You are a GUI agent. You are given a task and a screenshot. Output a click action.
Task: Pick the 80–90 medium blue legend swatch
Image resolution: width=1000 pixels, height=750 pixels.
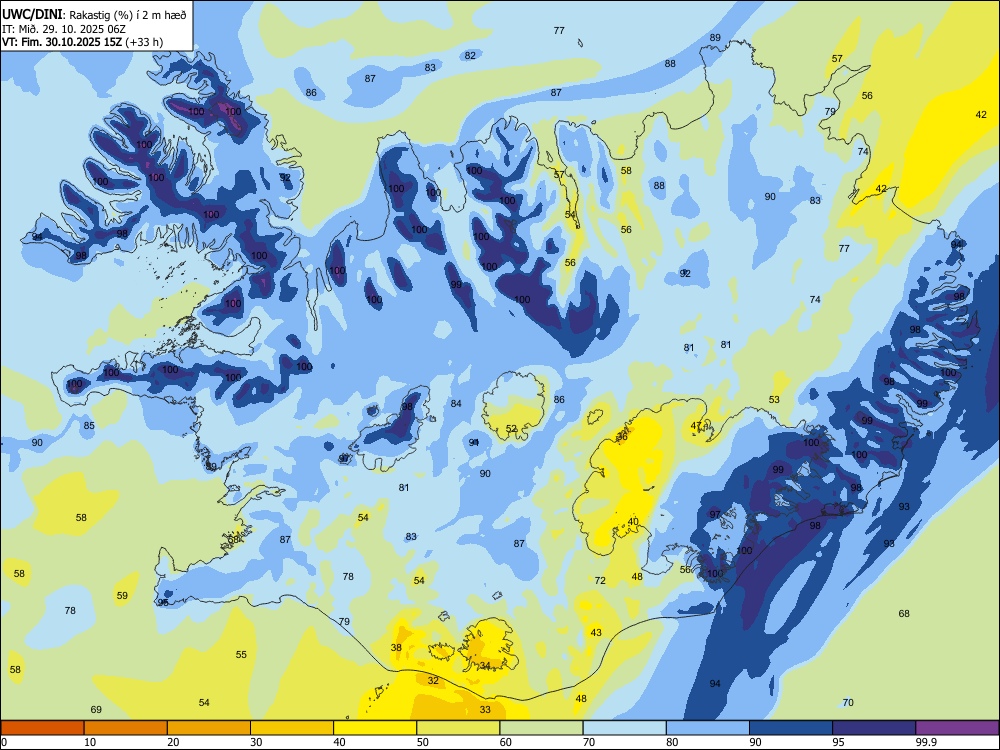708,728
